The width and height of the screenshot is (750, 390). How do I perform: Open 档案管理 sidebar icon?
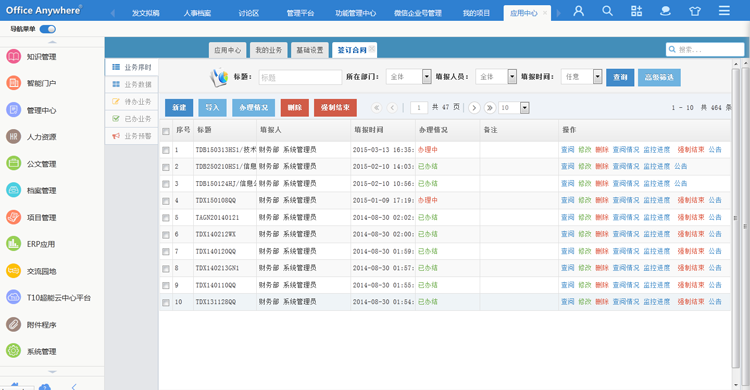pos(13,190)
